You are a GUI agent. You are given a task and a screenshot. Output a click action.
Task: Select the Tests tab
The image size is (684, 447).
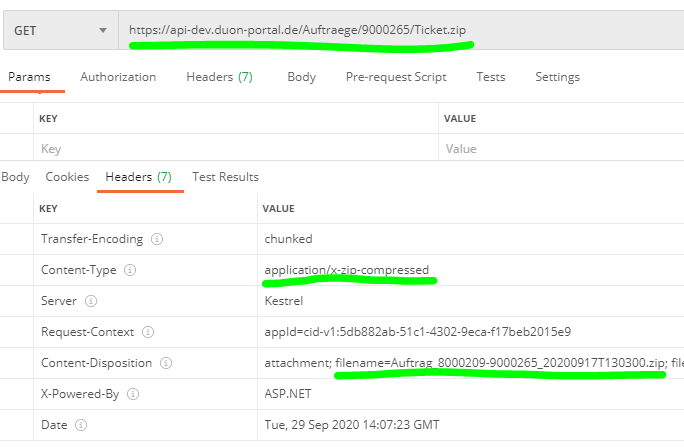(490, 77)
